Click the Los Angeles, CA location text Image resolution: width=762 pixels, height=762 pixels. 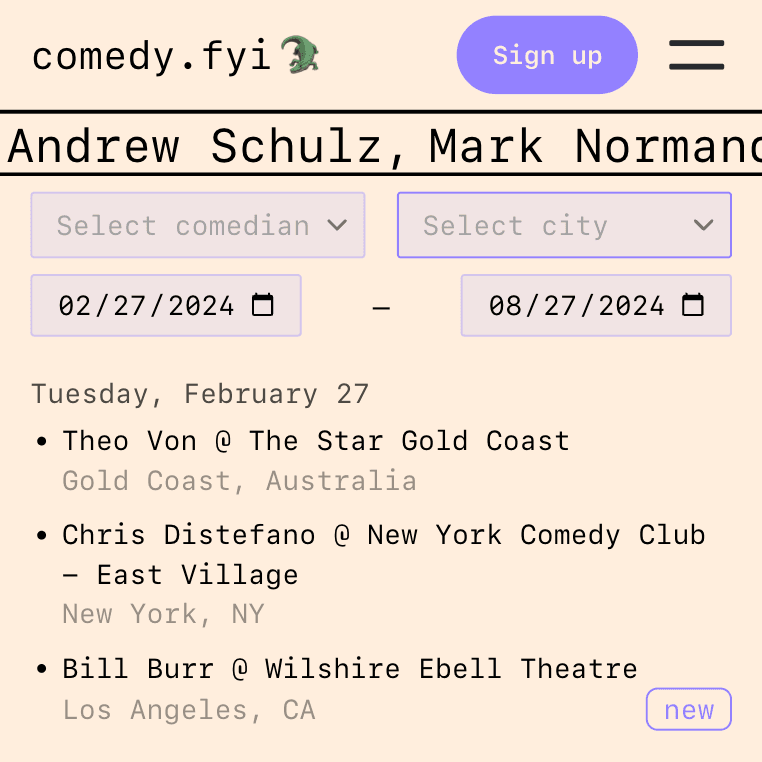pos(189,710)
